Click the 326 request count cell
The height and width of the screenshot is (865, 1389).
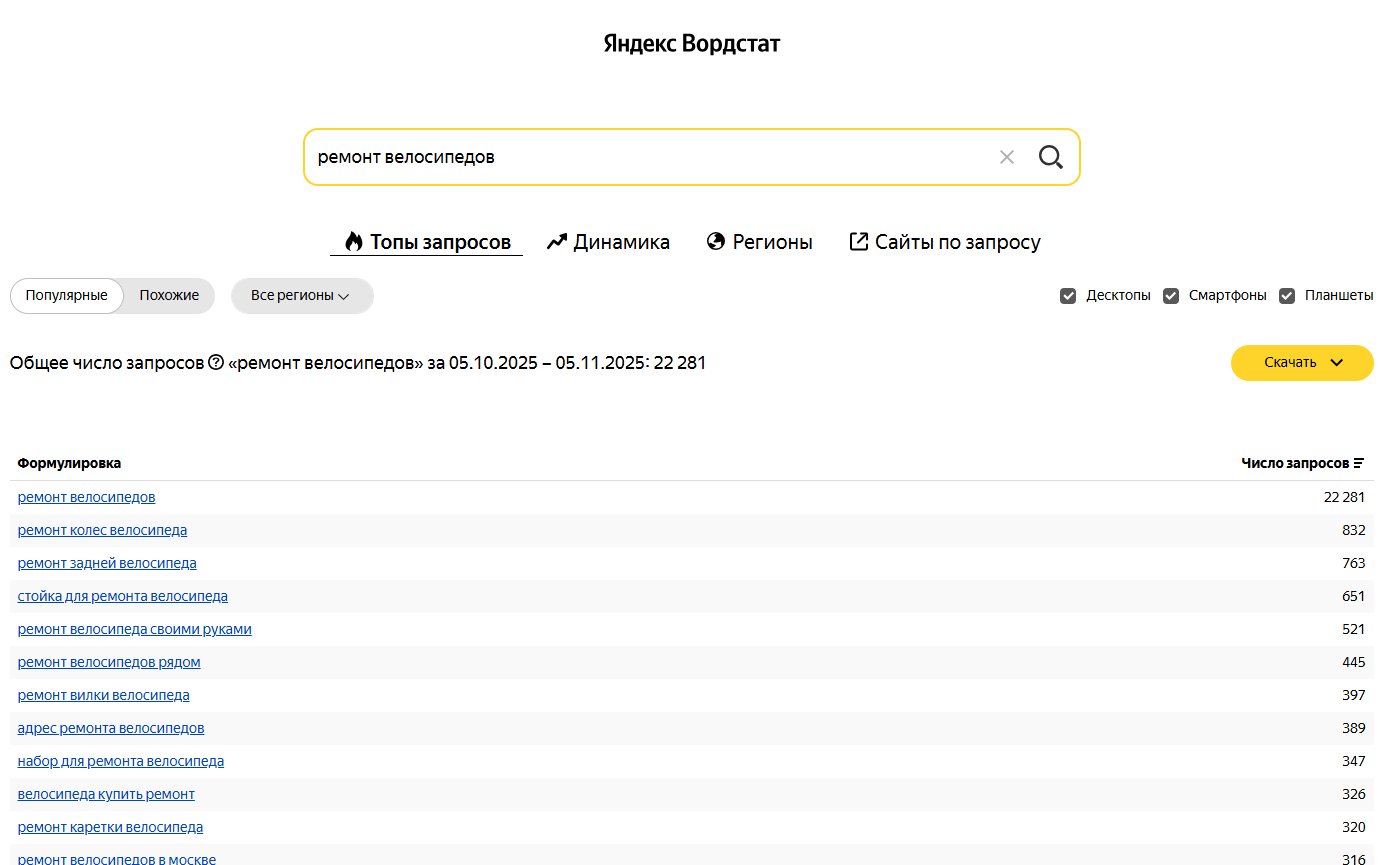tap(1354, 794)
